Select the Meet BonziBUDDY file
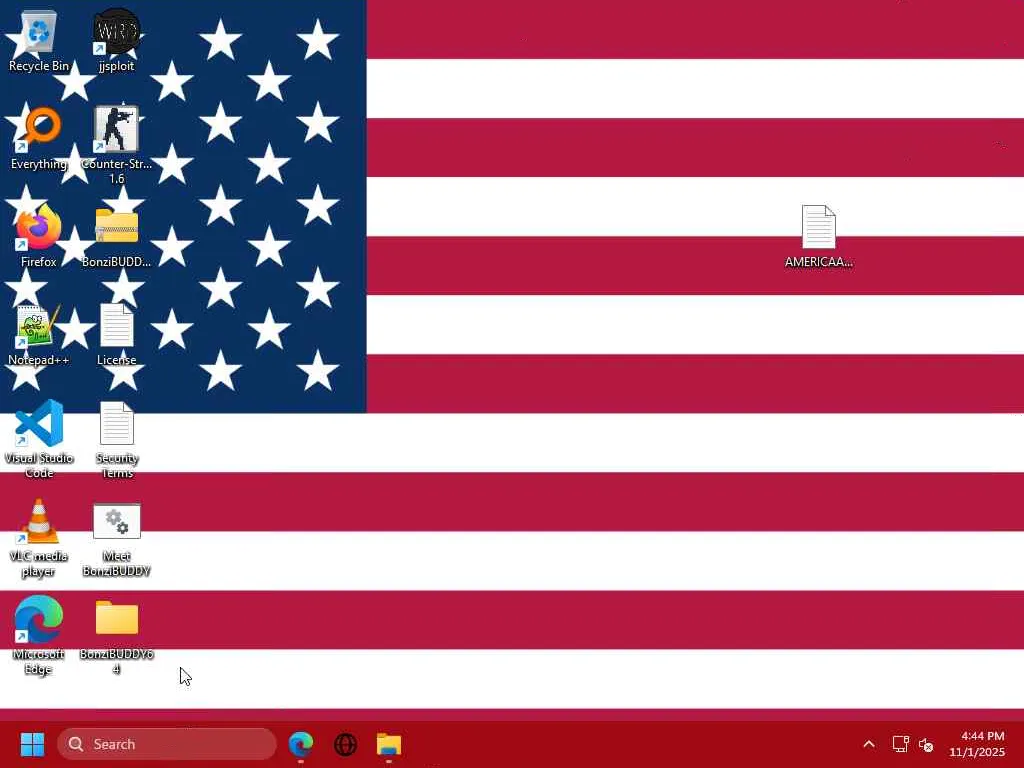 click(x=116, y=538)
